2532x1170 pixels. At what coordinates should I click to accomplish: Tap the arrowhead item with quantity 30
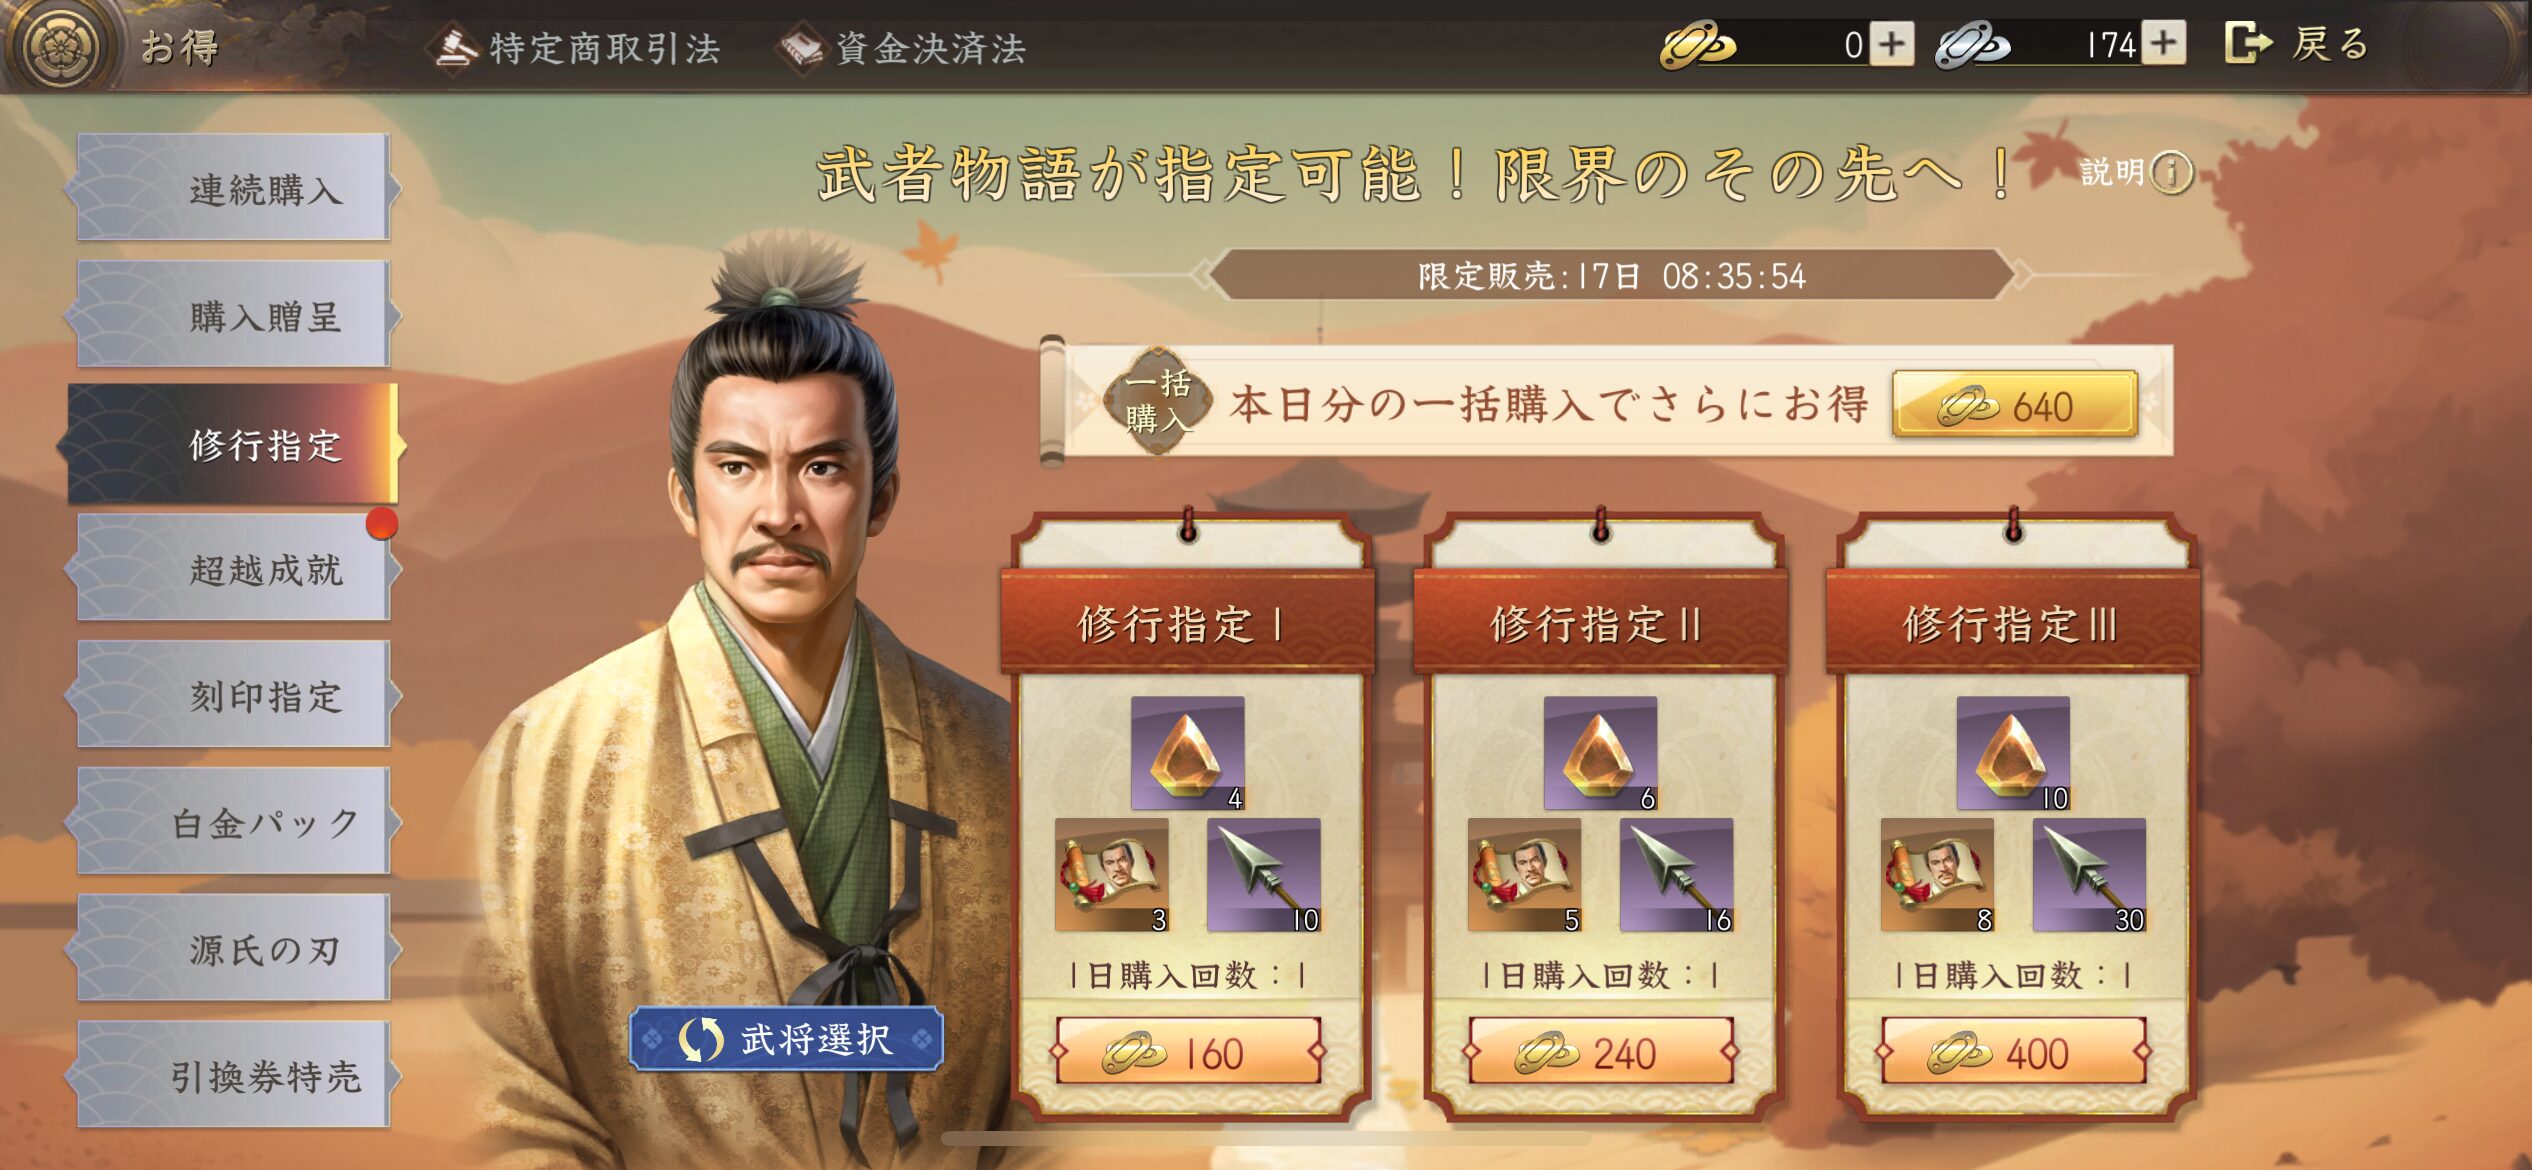(2089, 875)
